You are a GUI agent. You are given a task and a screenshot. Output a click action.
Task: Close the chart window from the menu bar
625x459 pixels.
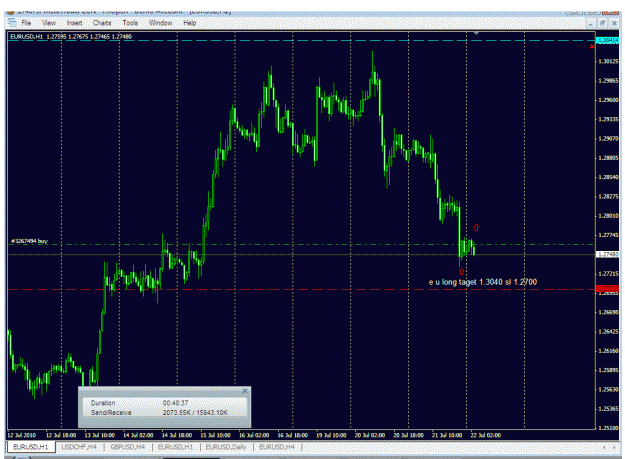pos(614,23)
